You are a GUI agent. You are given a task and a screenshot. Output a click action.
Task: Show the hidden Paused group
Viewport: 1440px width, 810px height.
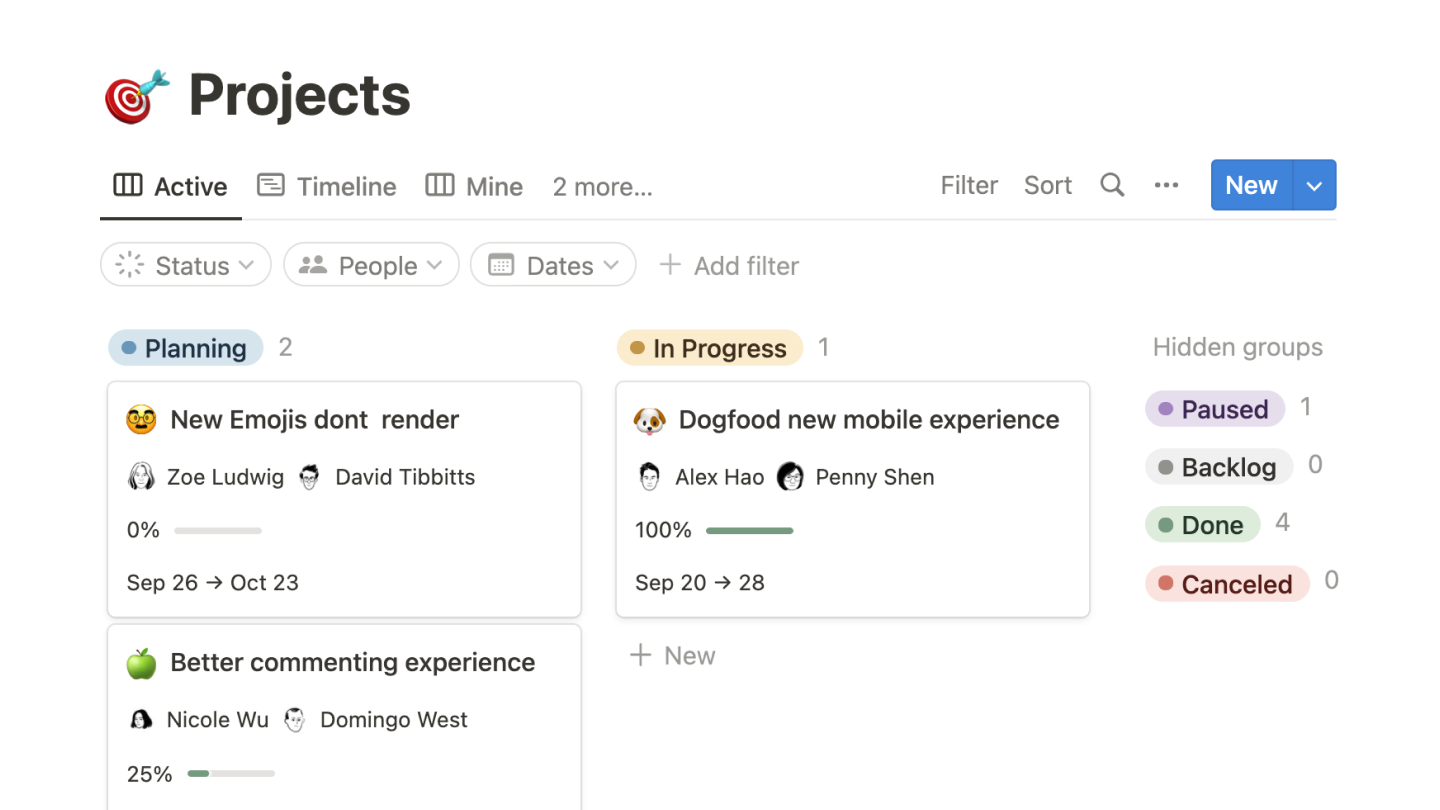(x=1214, y=409)
